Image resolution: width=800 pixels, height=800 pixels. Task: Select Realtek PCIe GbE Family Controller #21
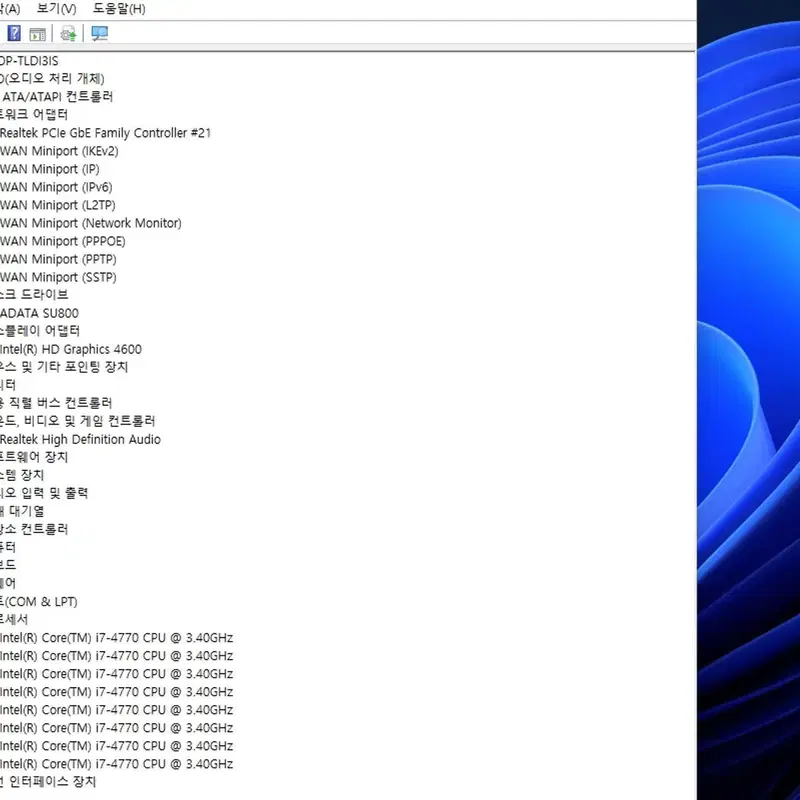105,133
